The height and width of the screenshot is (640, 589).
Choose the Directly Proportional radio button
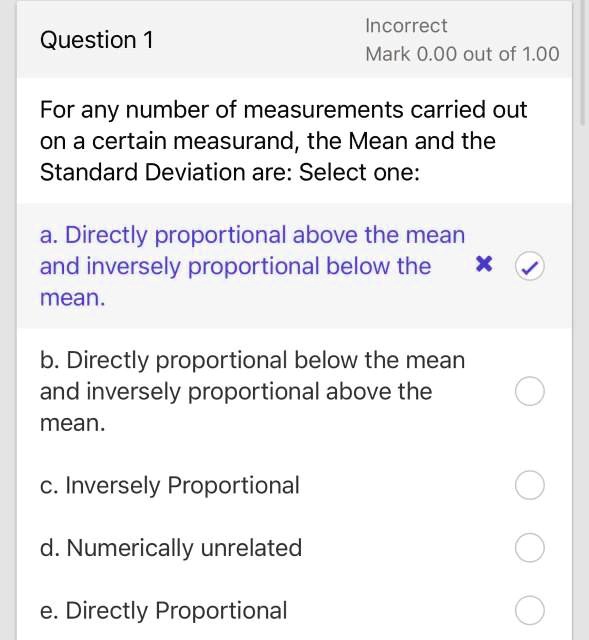(x=529, y=610)
